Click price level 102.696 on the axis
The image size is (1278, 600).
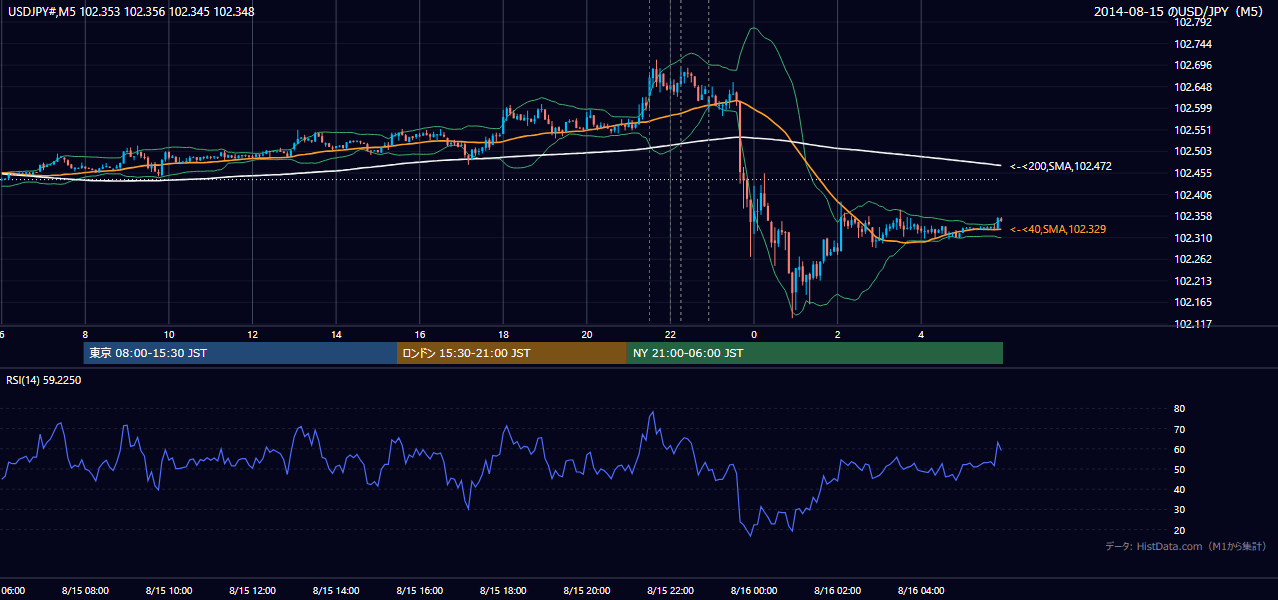click(x=1193, y=66)
